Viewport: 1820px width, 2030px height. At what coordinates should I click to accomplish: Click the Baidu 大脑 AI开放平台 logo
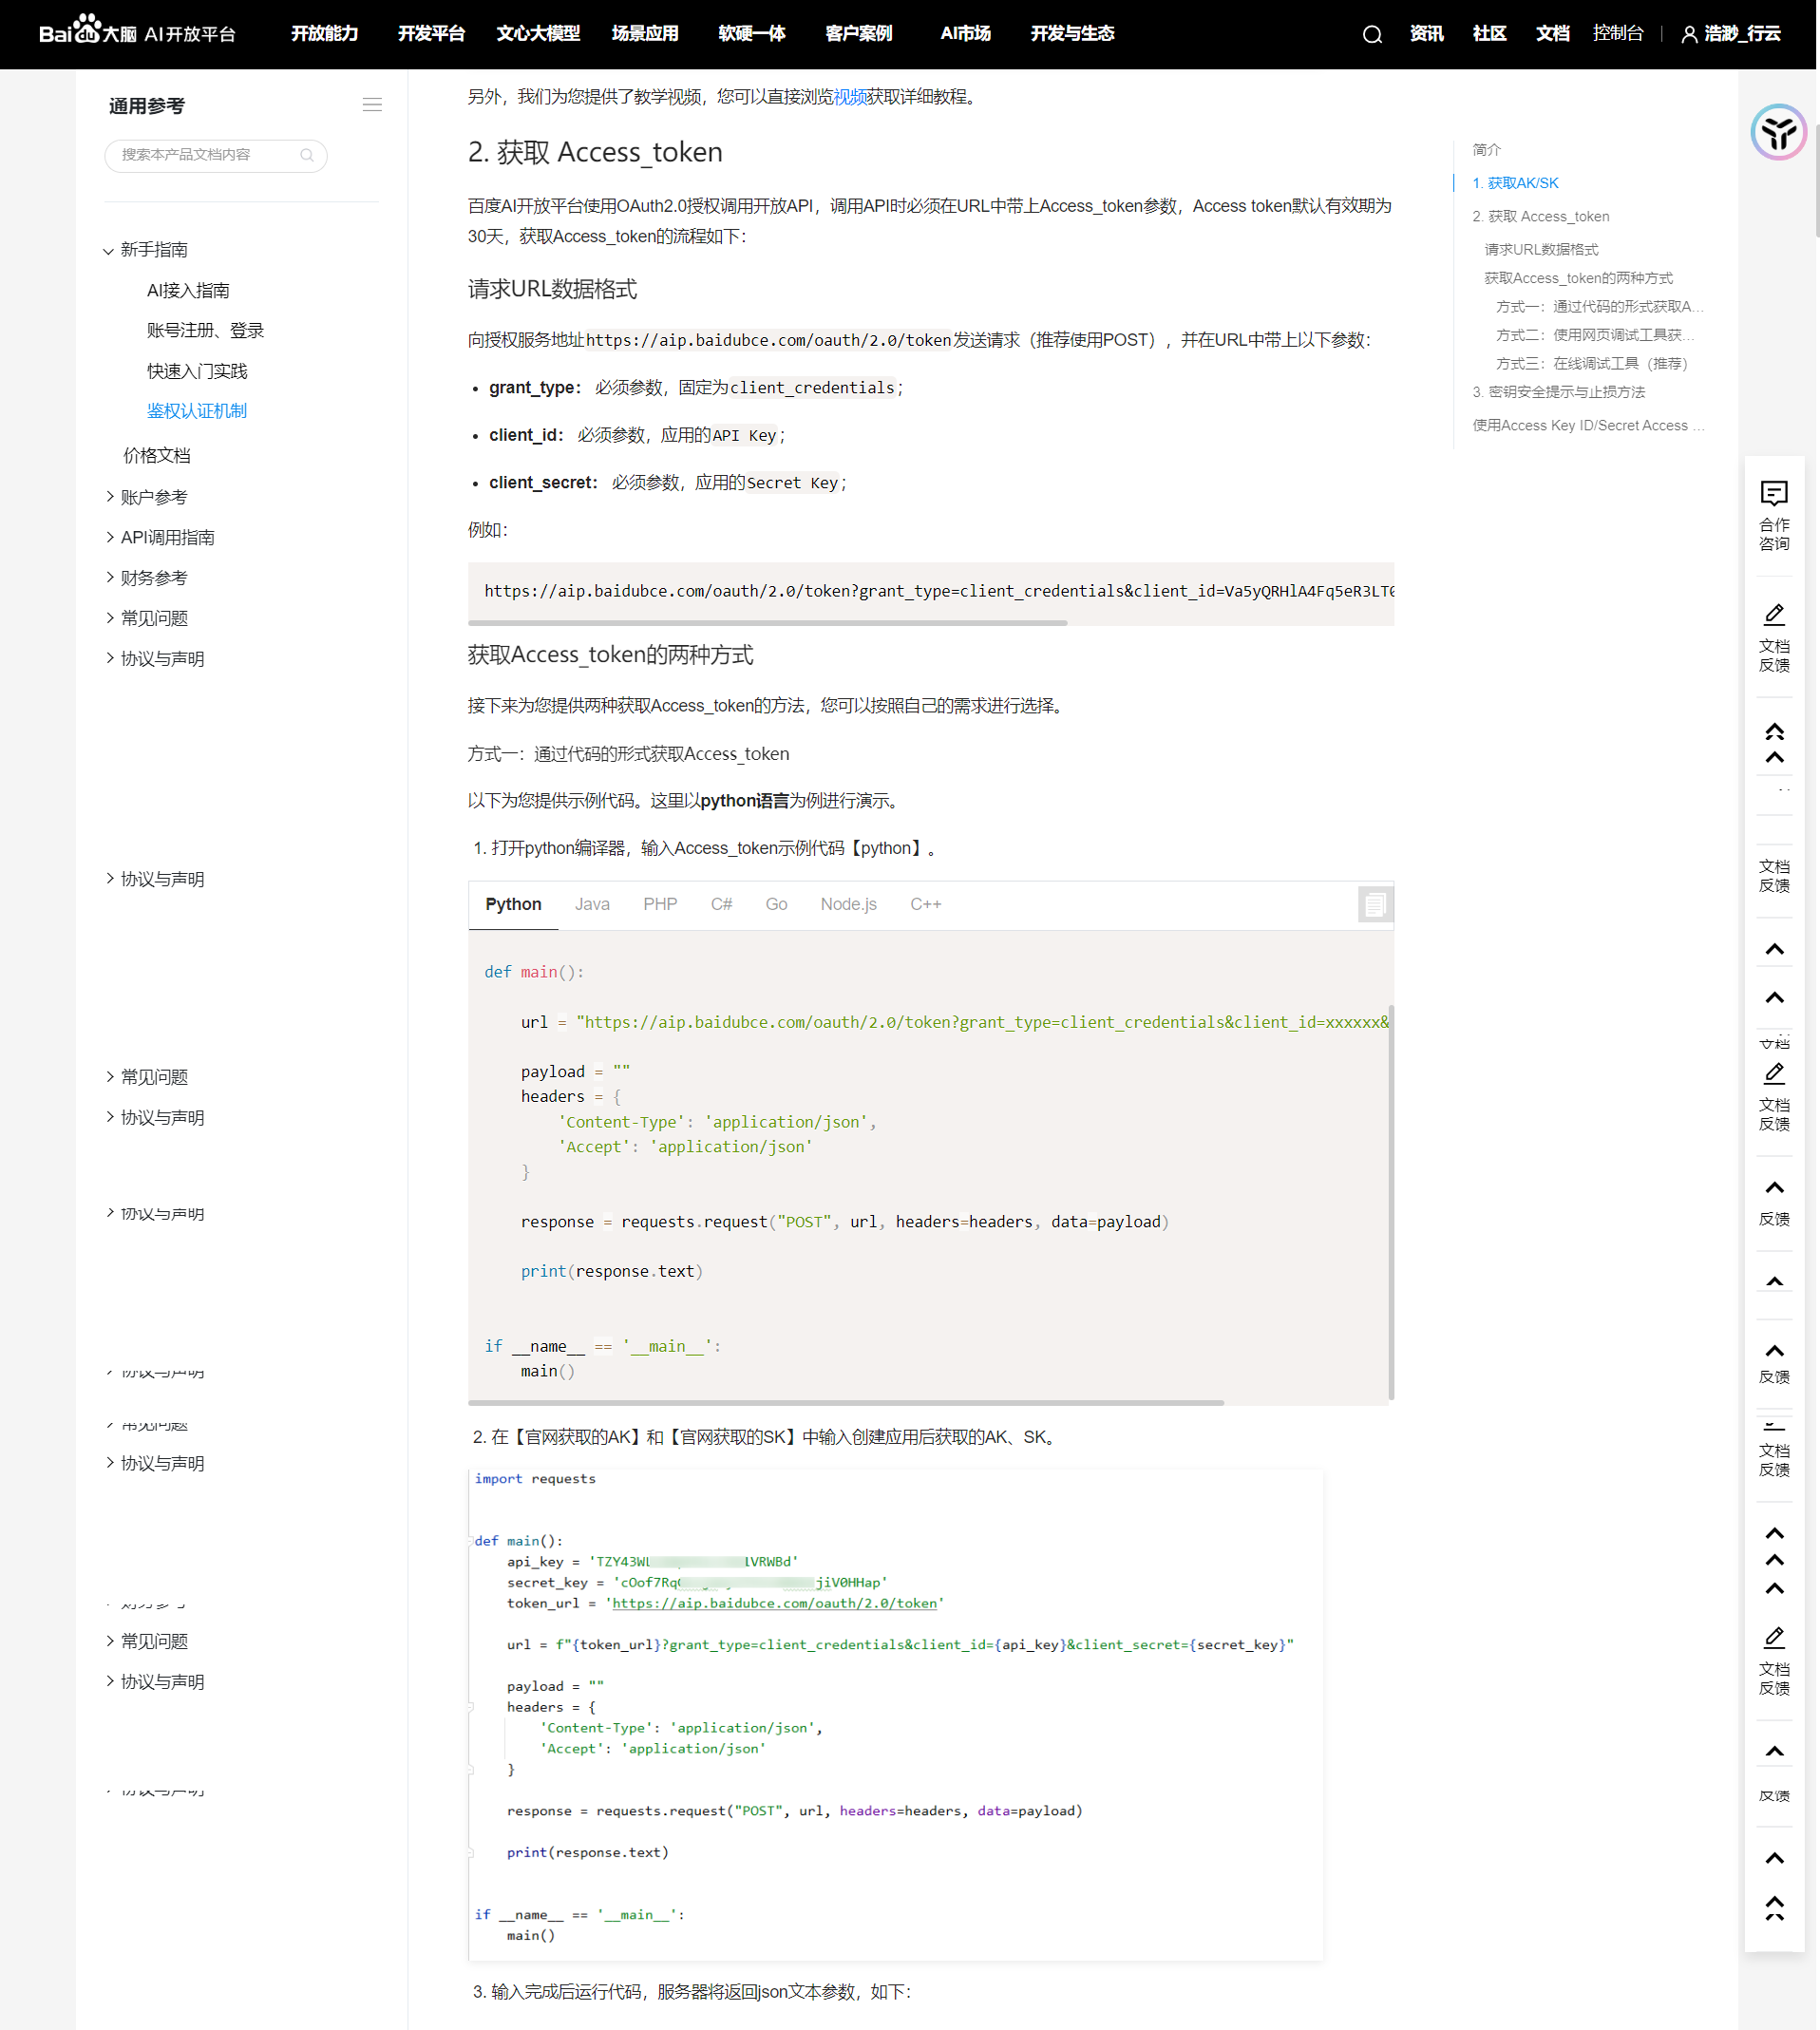[x=137, y=31]
